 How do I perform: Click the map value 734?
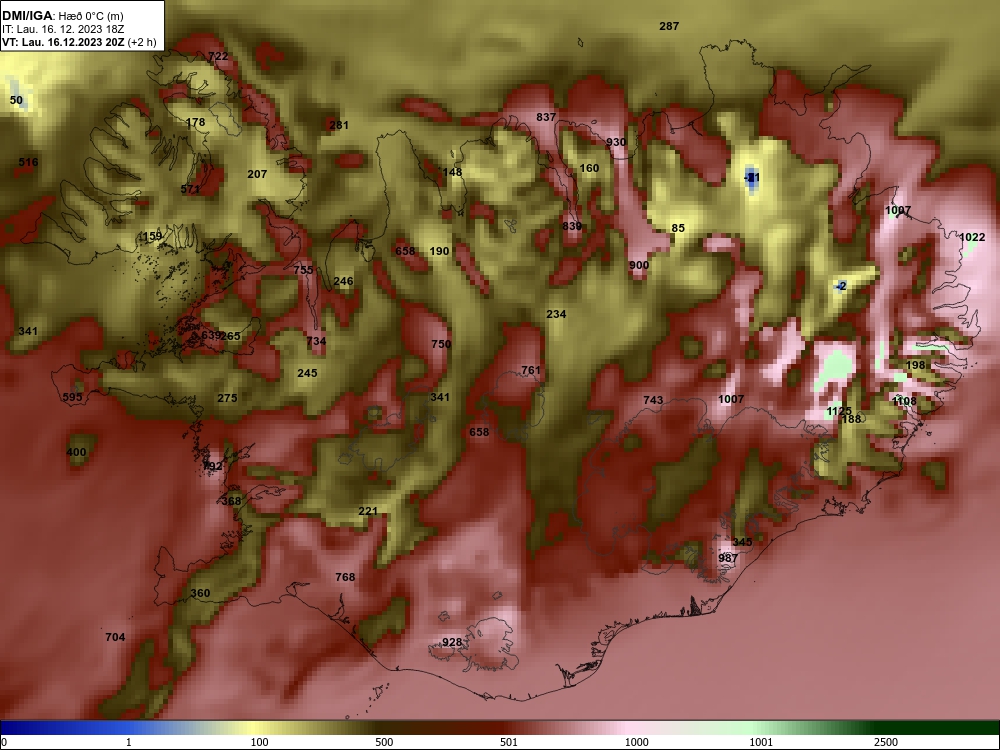pyautogui.click(x=316, y=341)
